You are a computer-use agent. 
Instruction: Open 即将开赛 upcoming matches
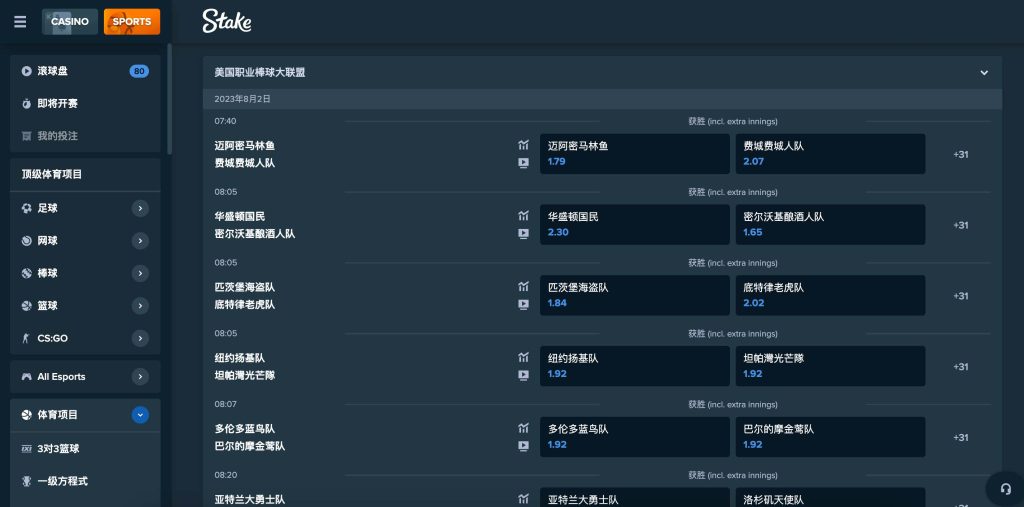[x=85, y=104]
